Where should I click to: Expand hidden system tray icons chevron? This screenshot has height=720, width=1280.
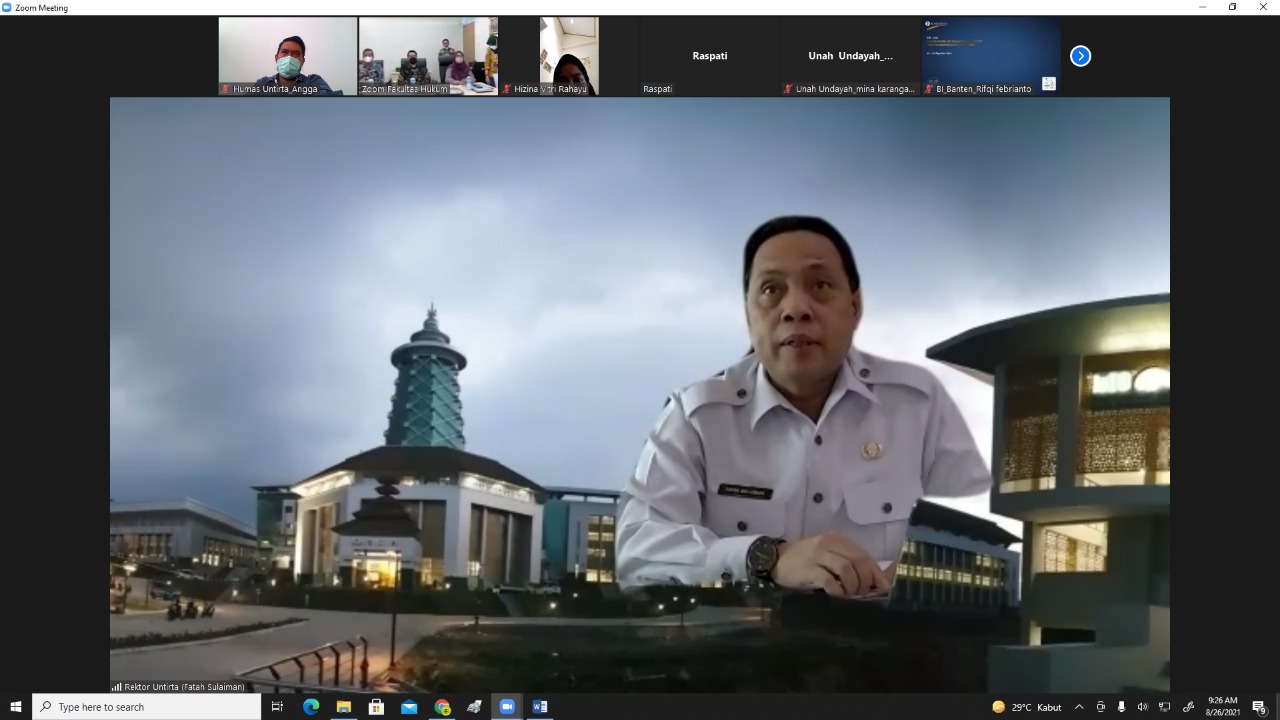pos(1079,707)
